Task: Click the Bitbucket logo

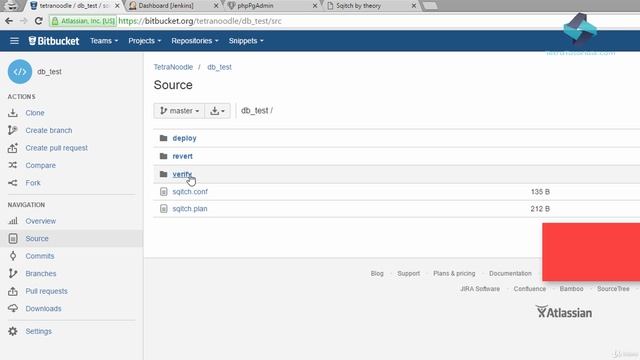Action: point(53,41)
